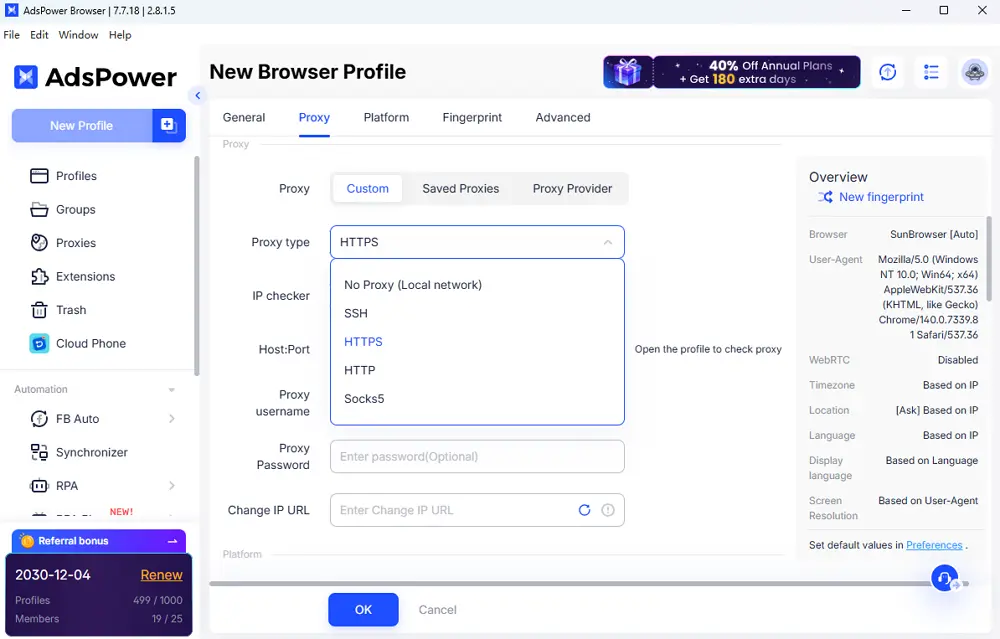
Task: Select the Custom proxy option
Action: click(367, 188)
